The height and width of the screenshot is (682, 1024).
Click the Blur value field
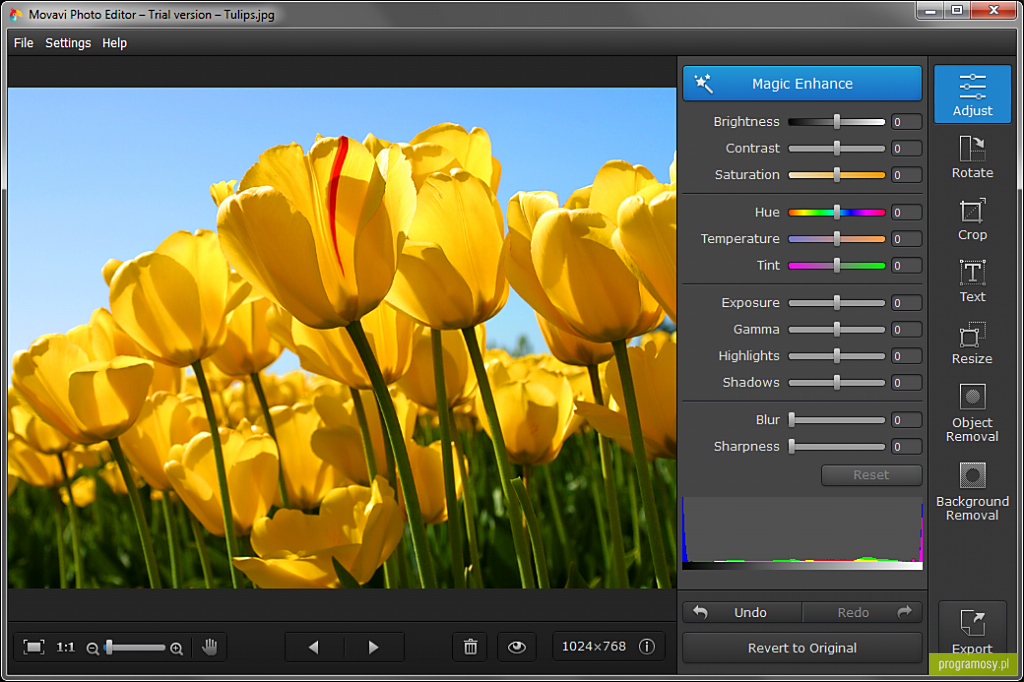[906, 419]
